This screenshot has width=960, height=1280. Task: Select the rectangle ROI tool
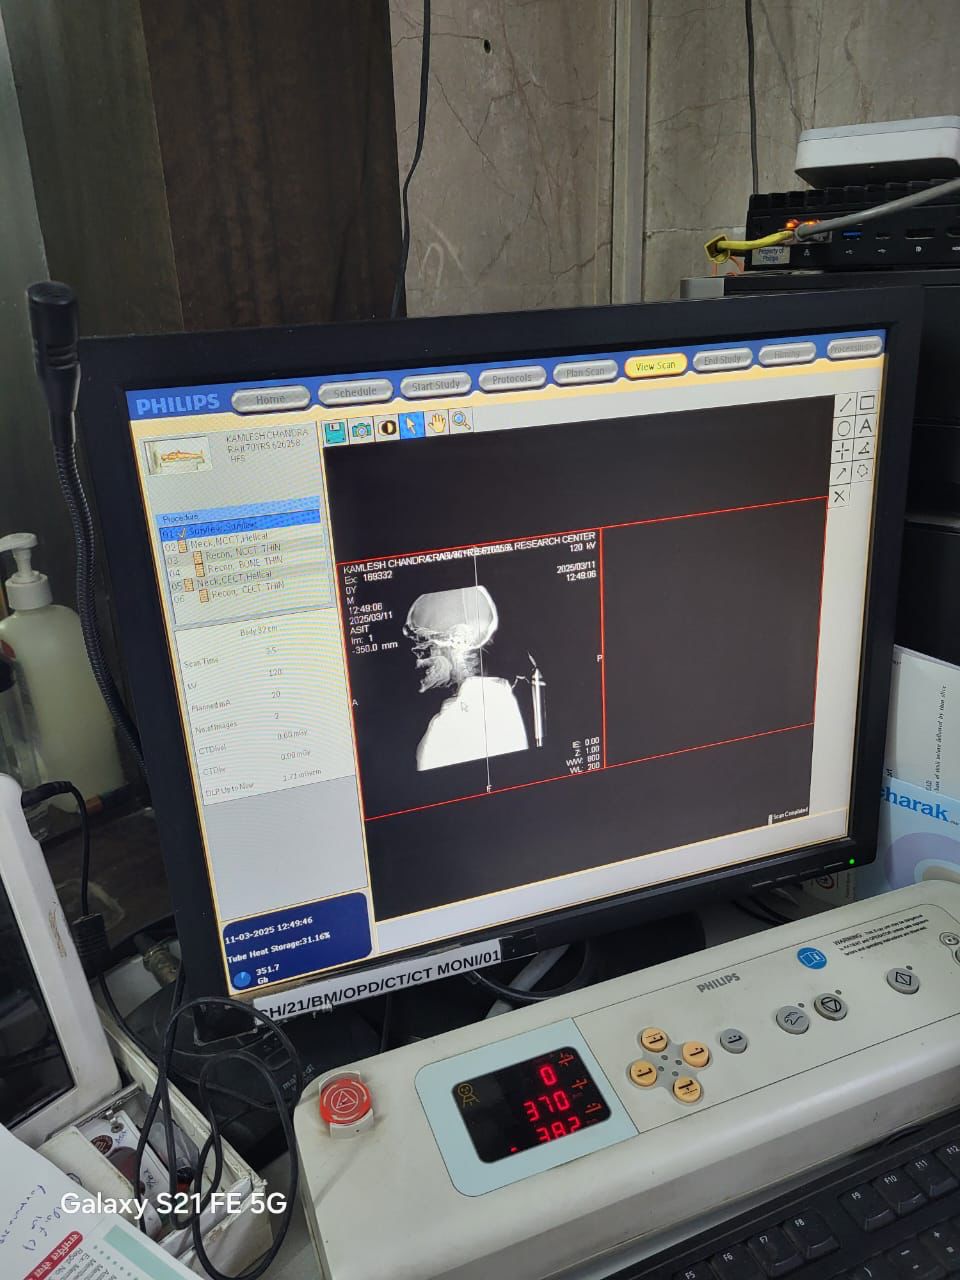coord(867,402)
